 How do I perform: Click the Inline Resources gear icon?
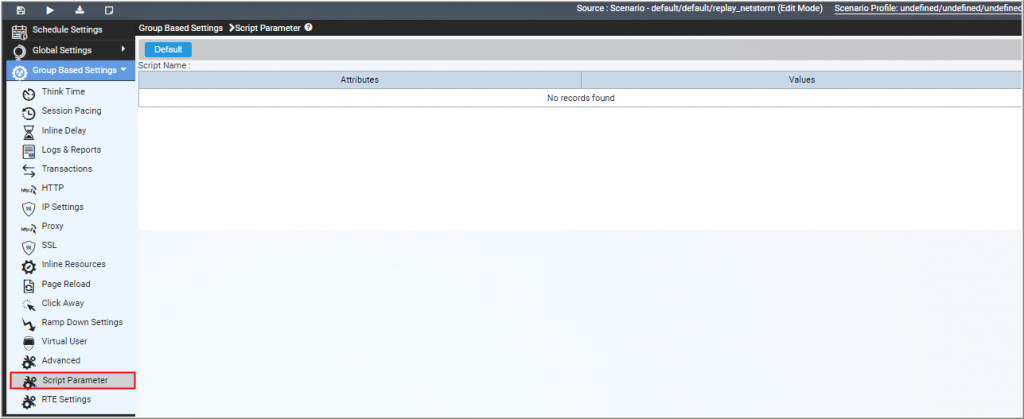tap(28, 266)
